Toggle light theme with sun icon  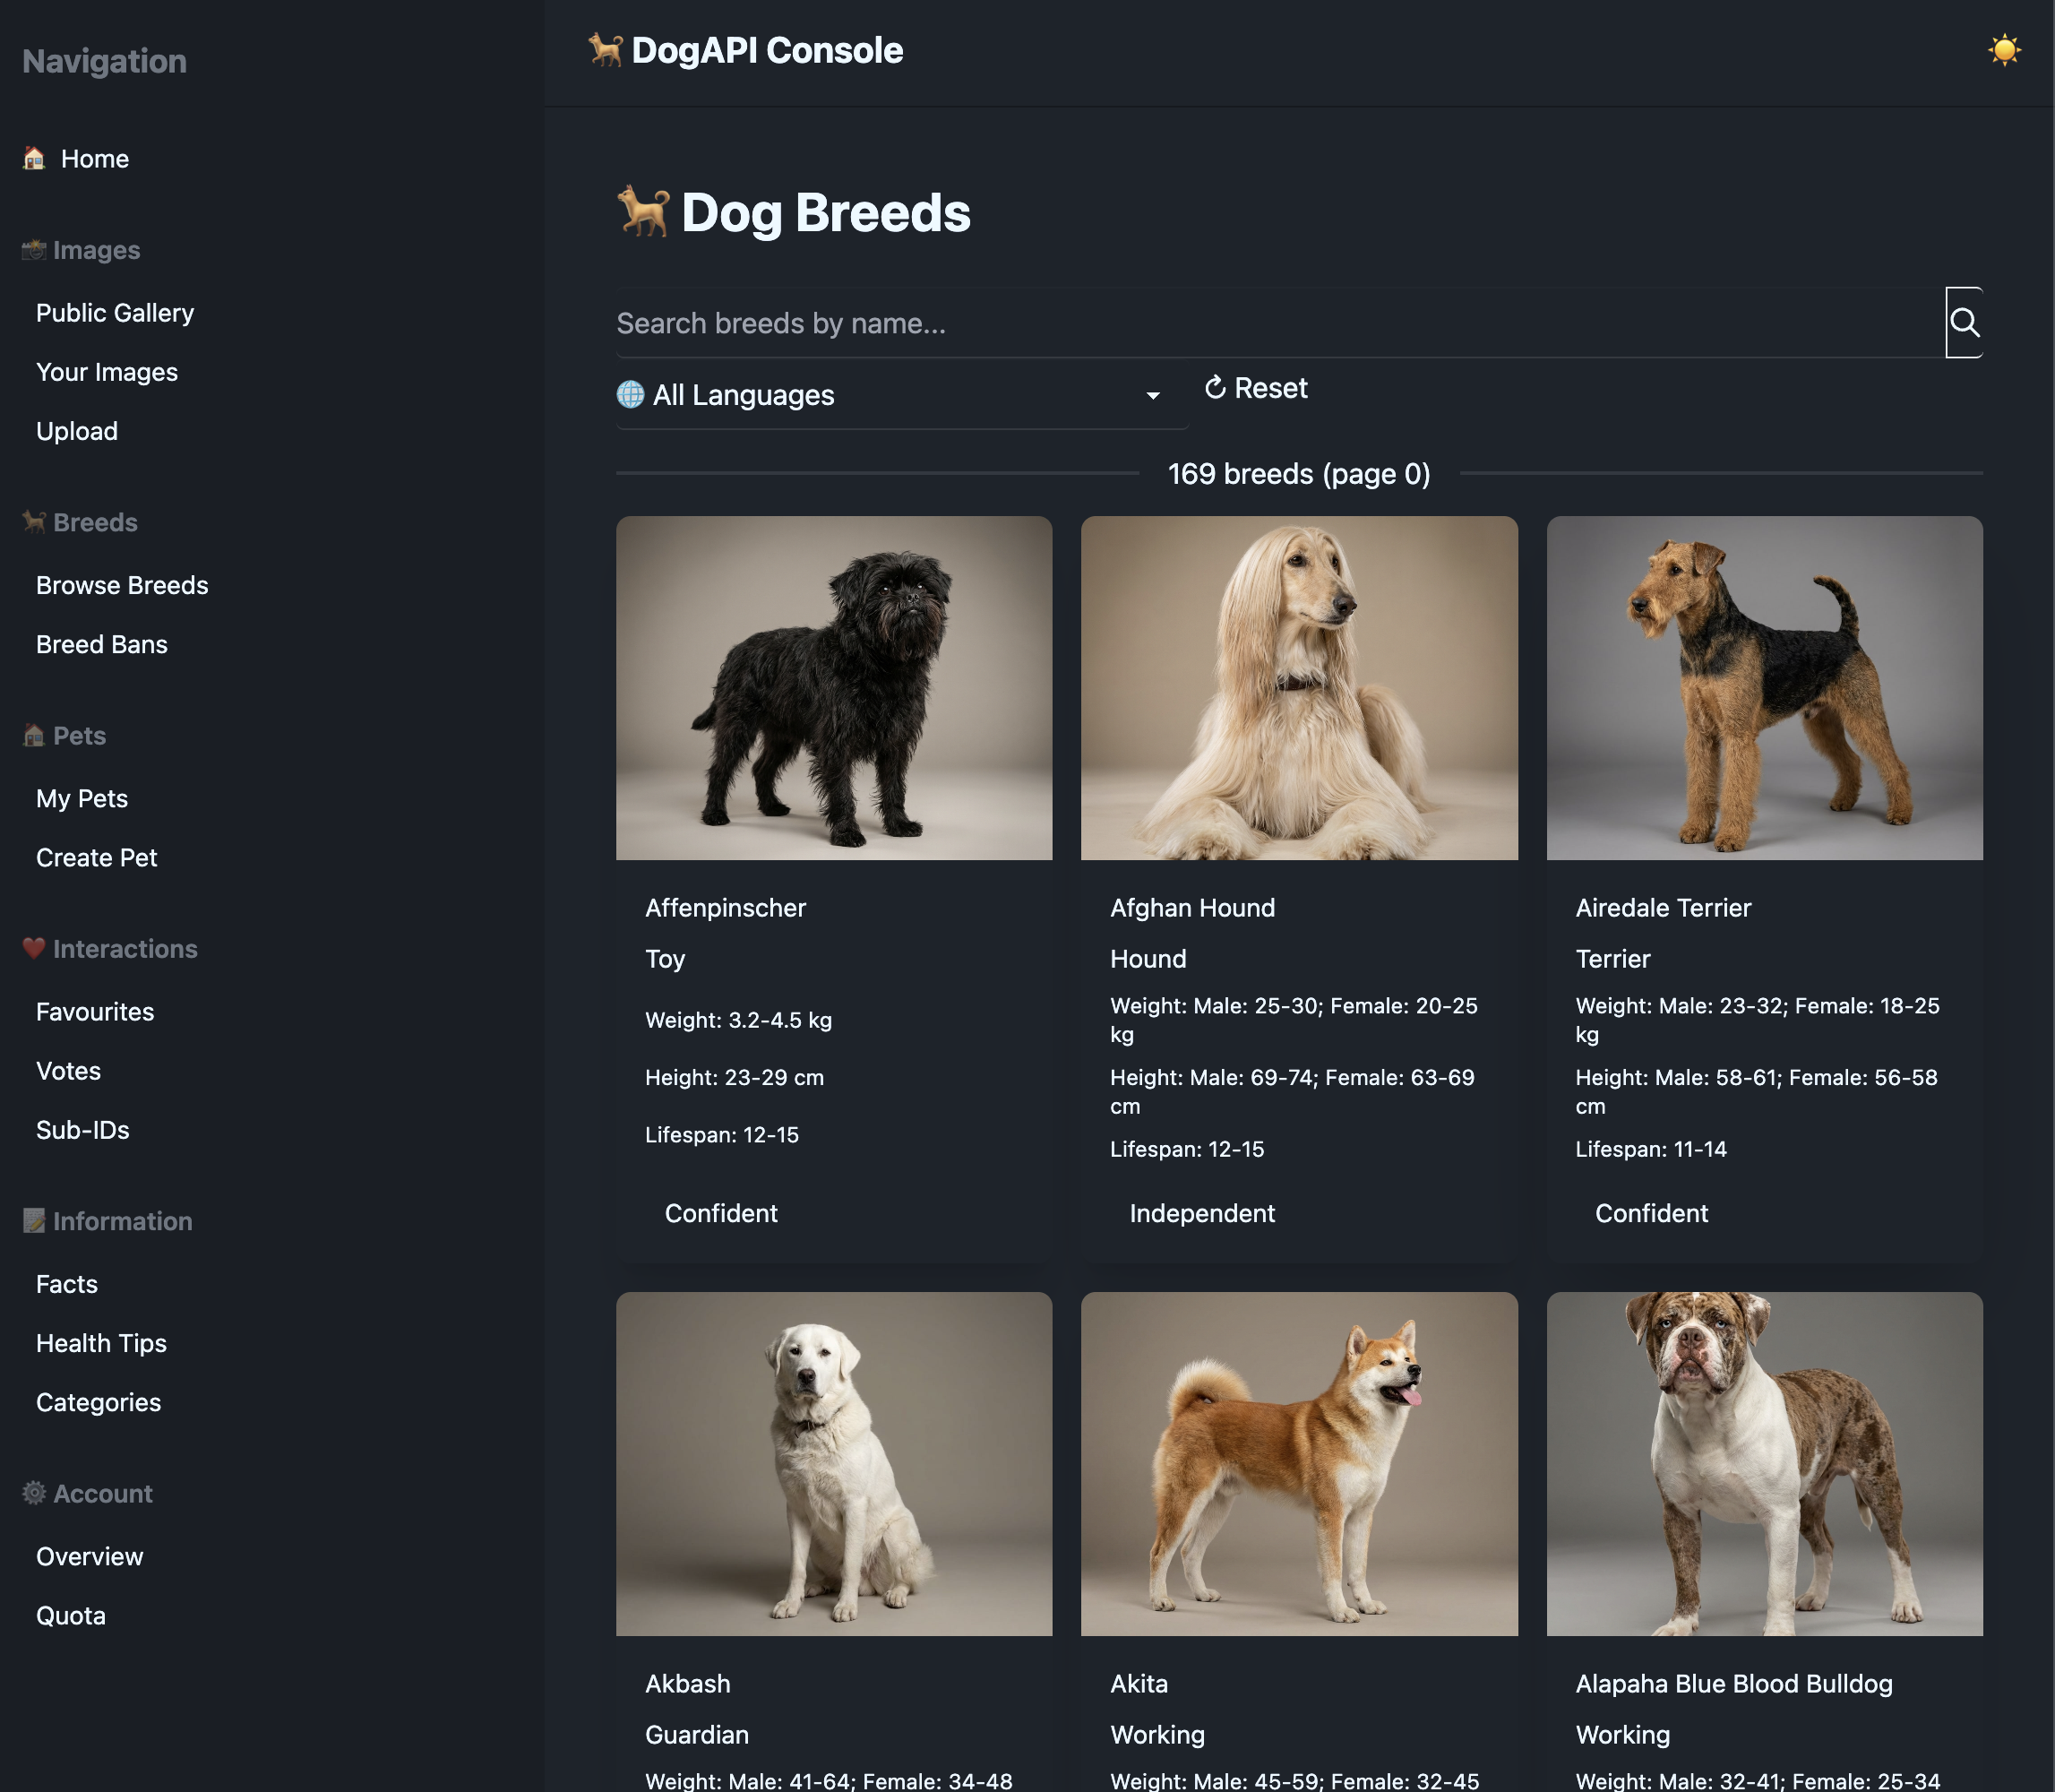pos(2004,50)
